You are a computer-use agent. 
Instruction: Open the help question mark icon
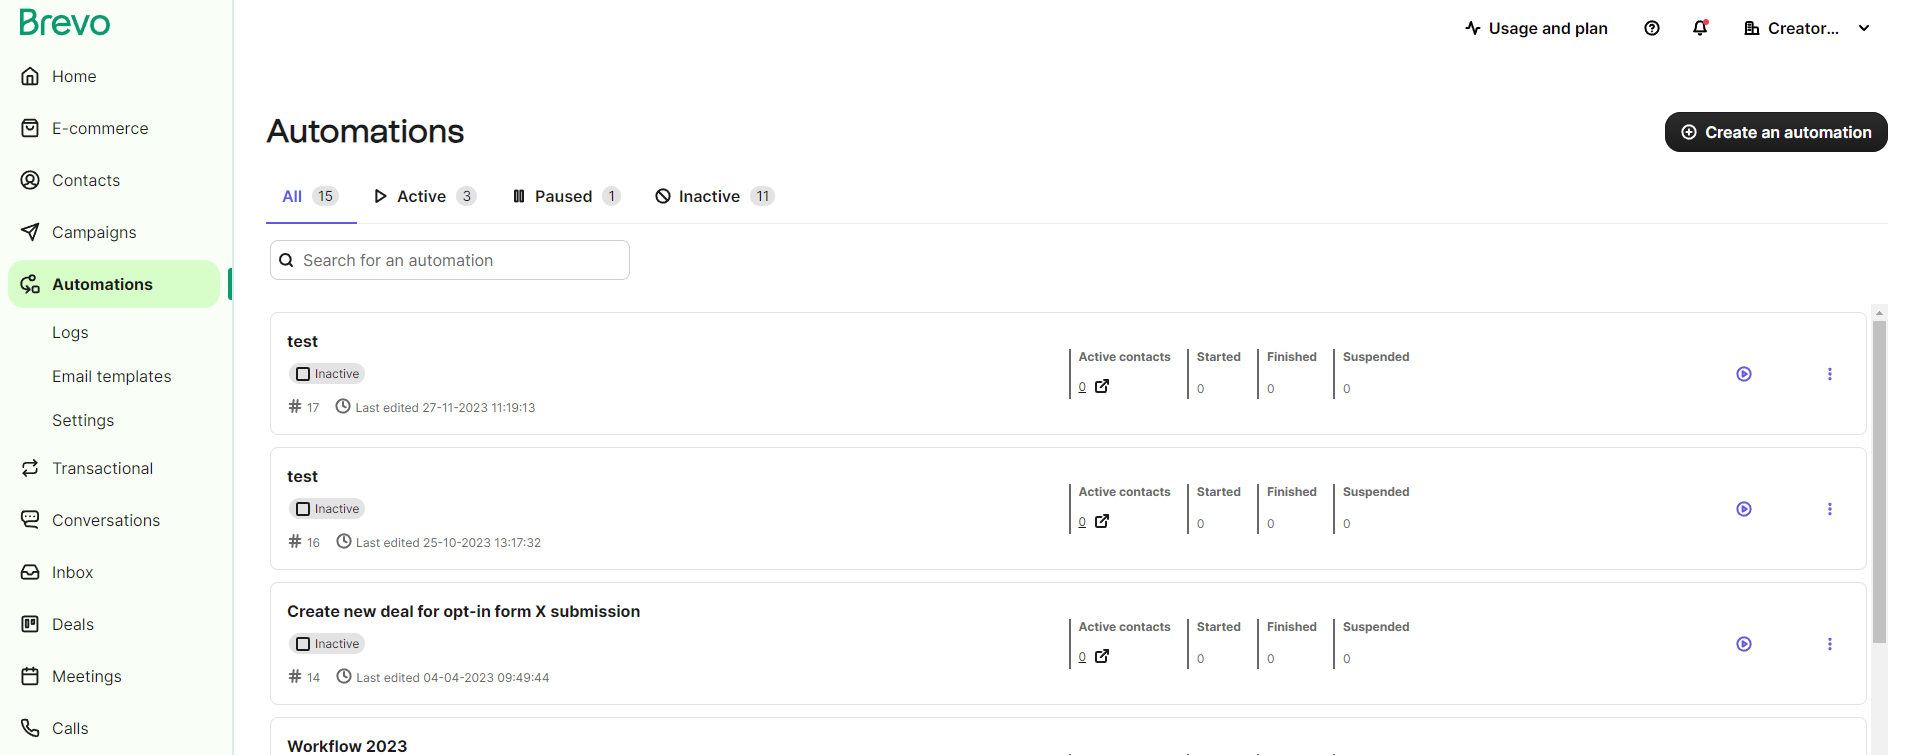pos(1652,28)
